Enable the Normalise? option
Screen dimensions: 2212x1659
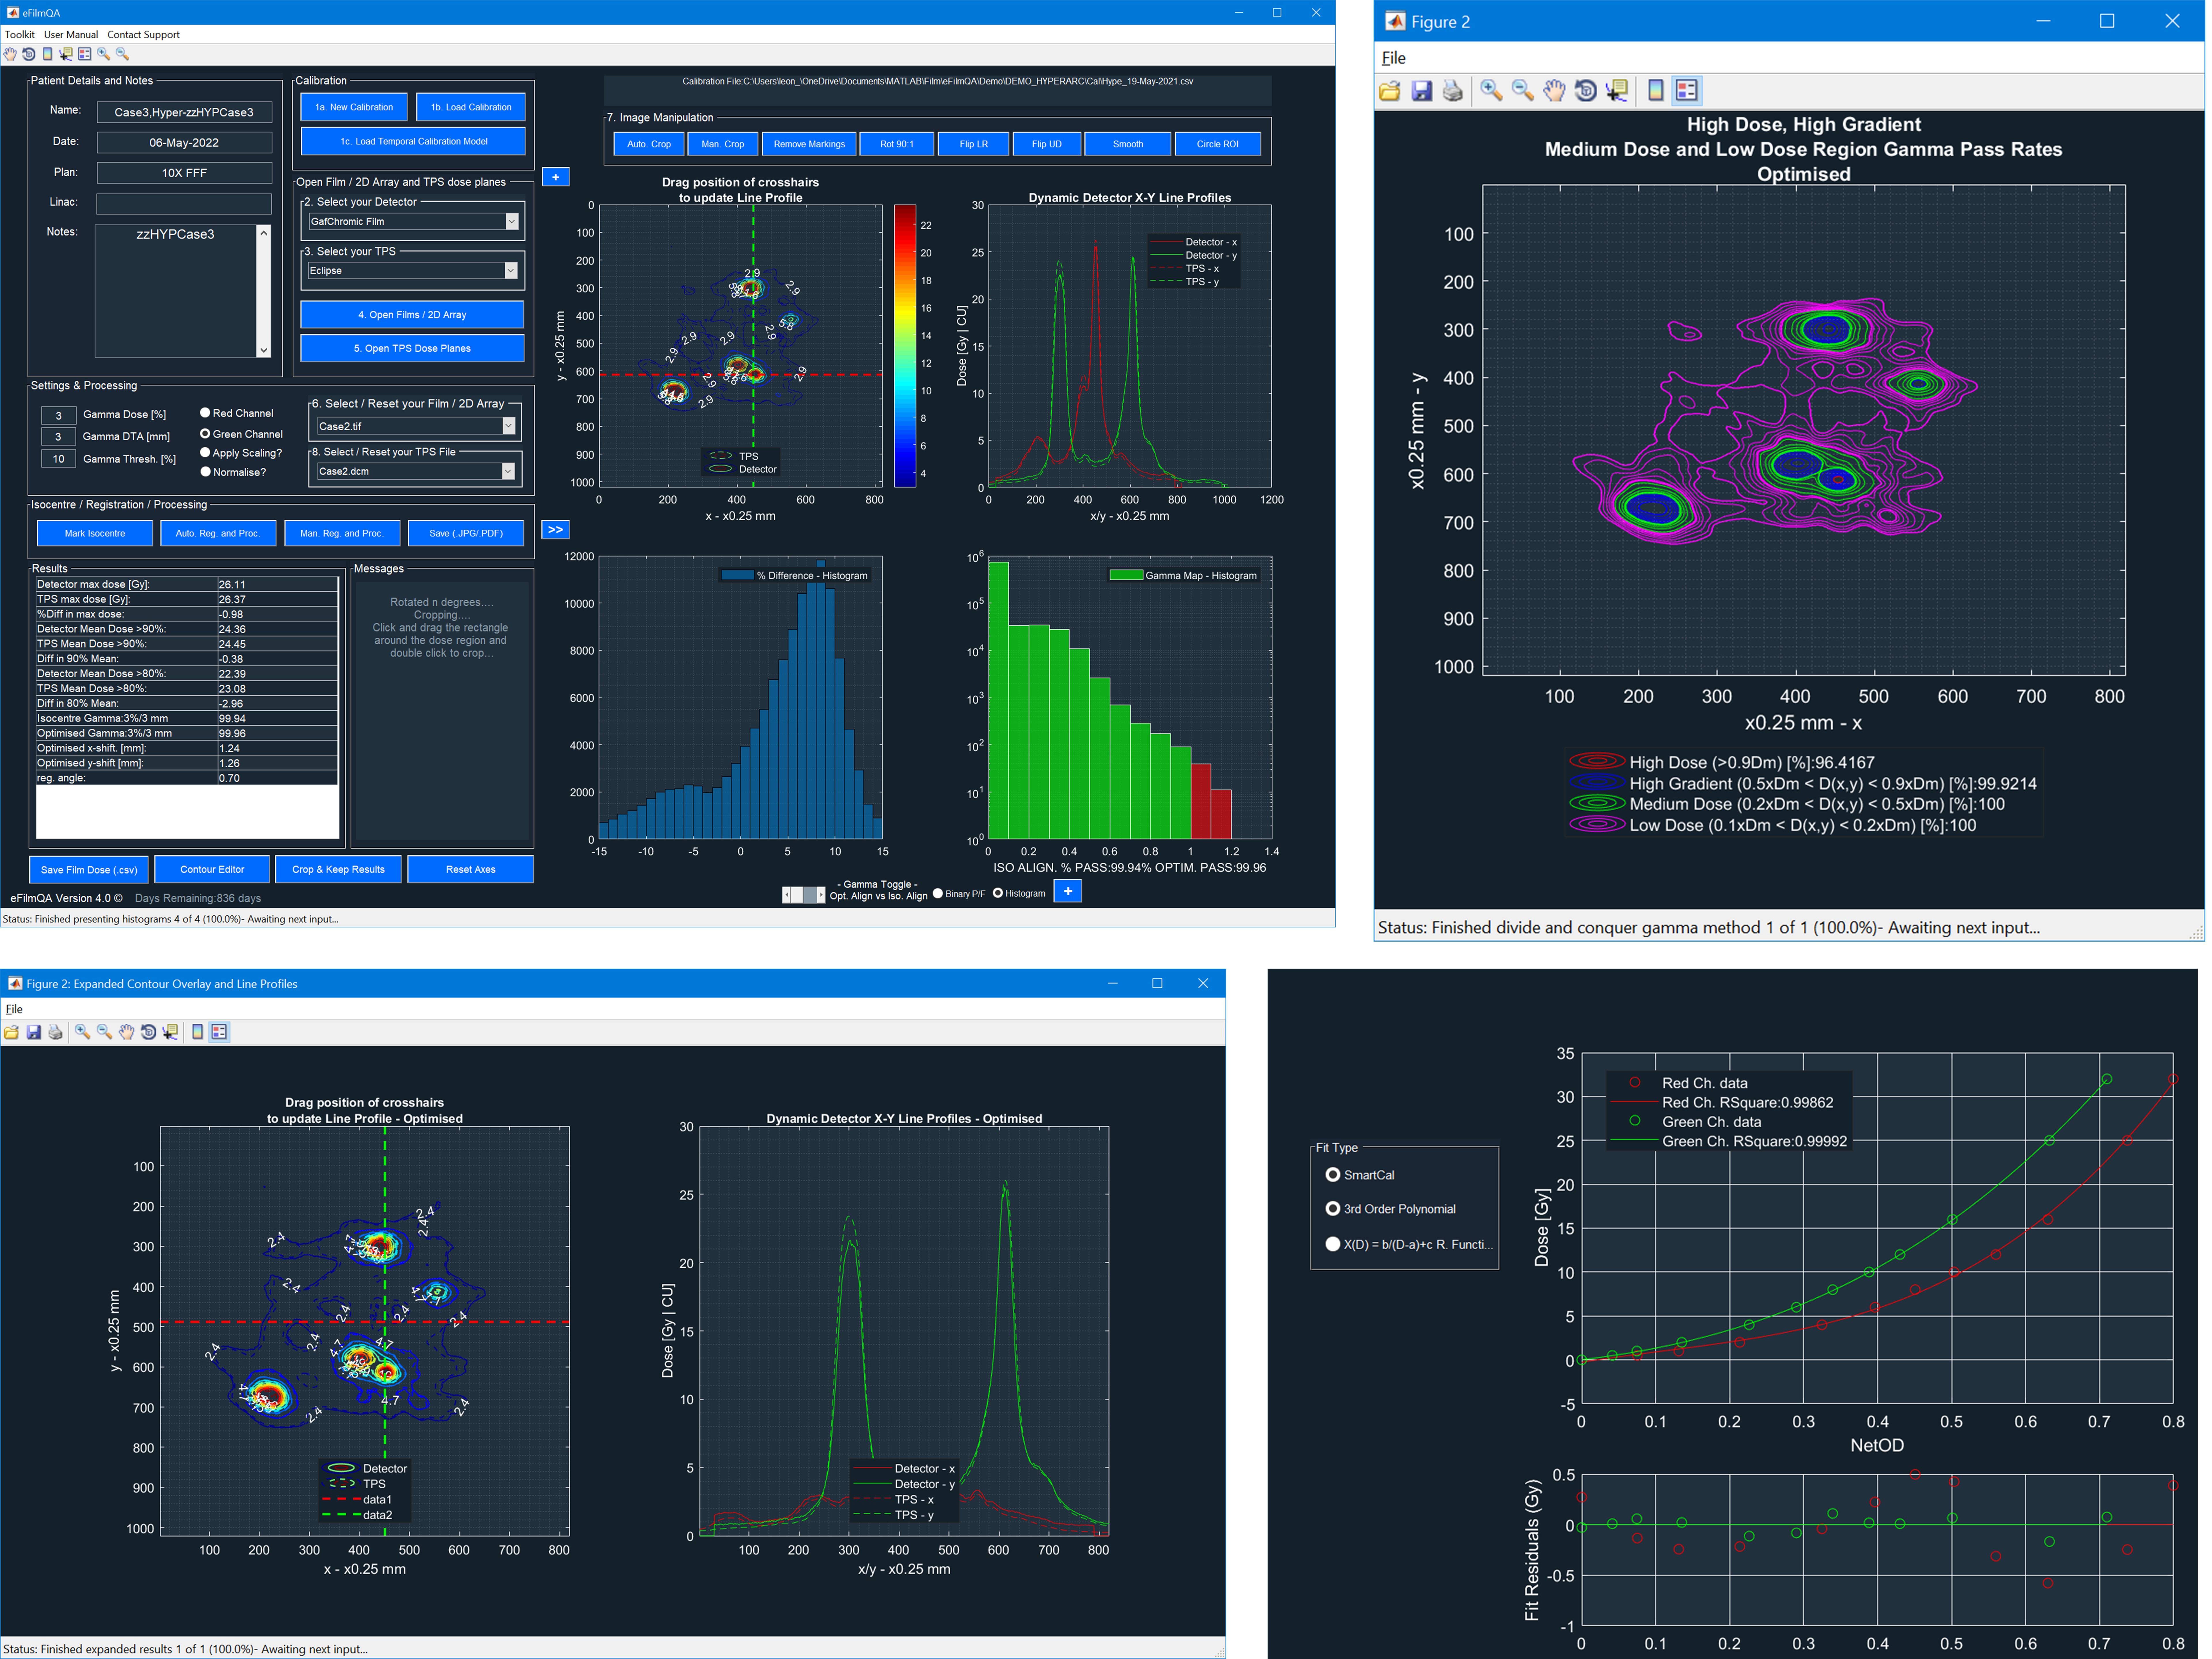tap(205, 472)
